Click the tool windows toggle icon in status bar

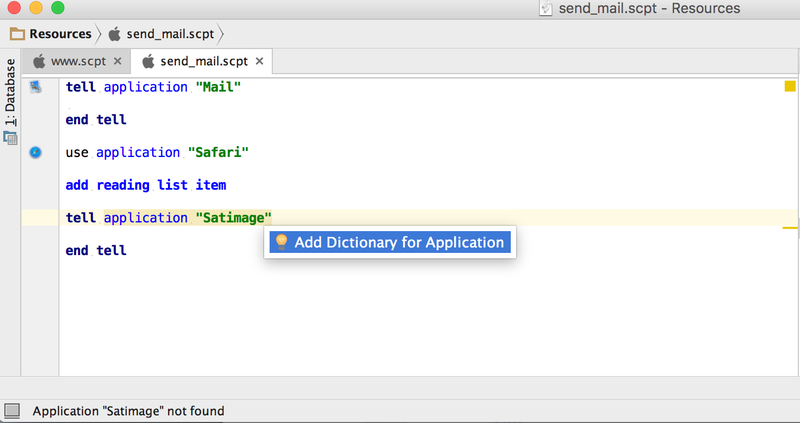tap(12, 410)
